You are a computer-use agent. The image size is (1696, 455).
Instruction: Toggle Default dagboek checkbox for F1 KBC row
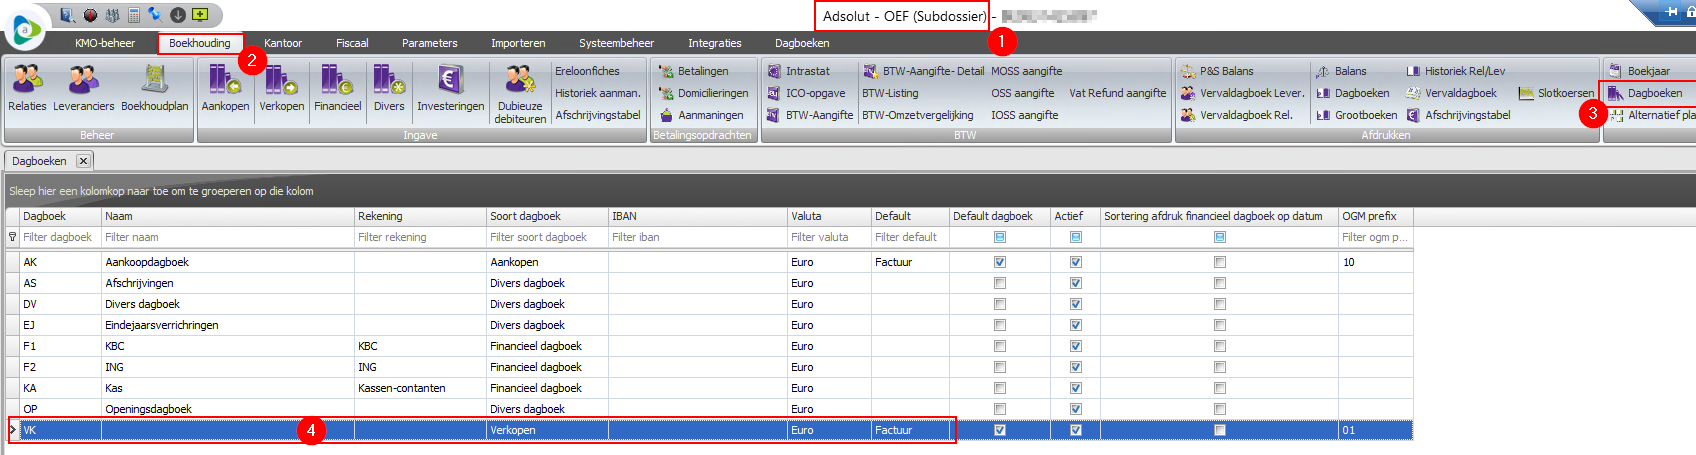[x=1000, y=346]
